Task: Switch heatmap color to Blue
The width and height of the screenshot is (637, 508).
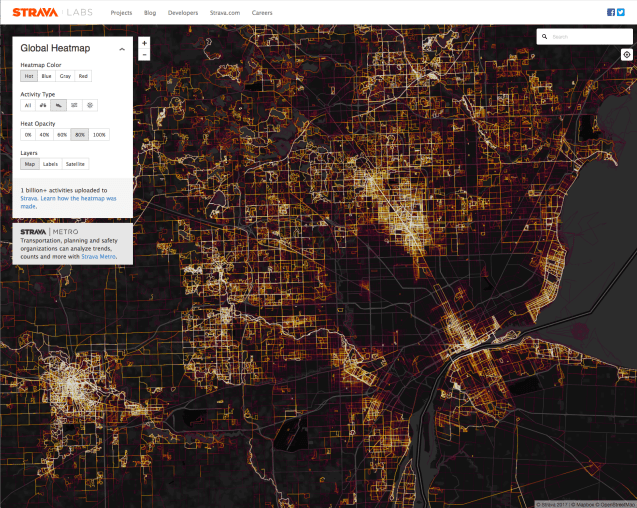Action: (46, 76)
